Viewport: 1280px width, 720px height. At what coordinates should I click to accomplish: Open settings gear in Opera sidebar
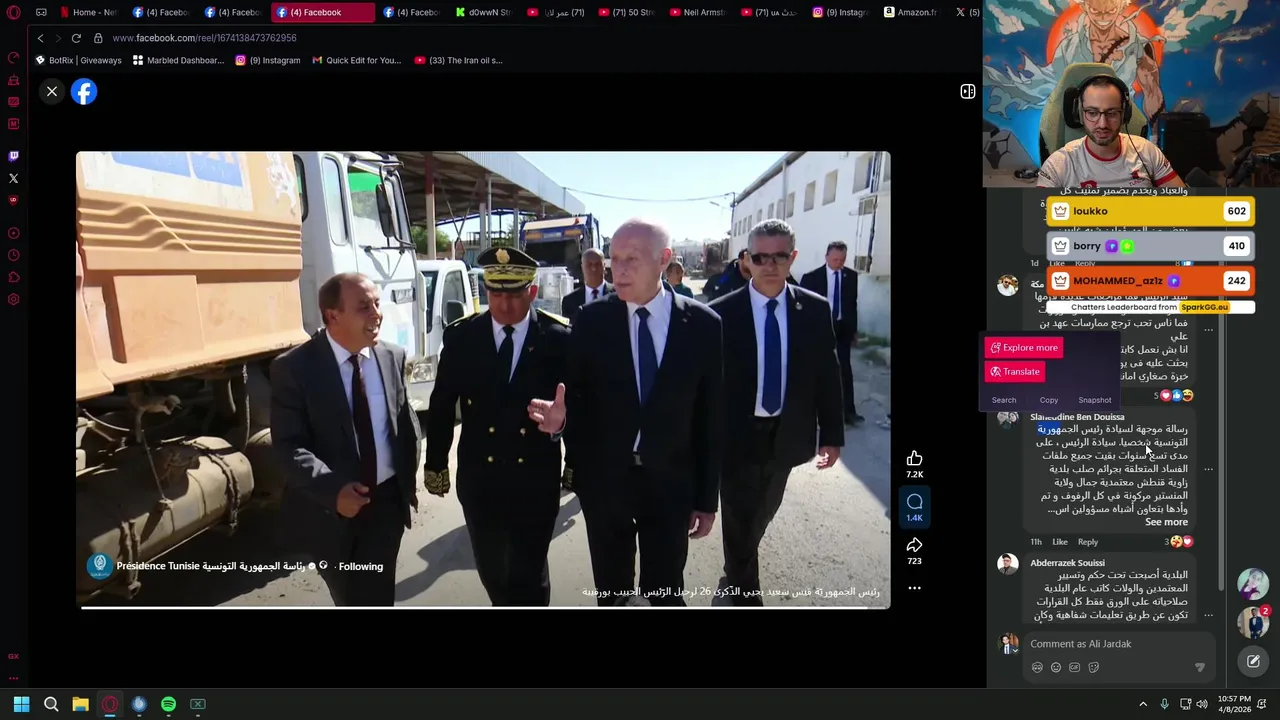tap(13, 299)
